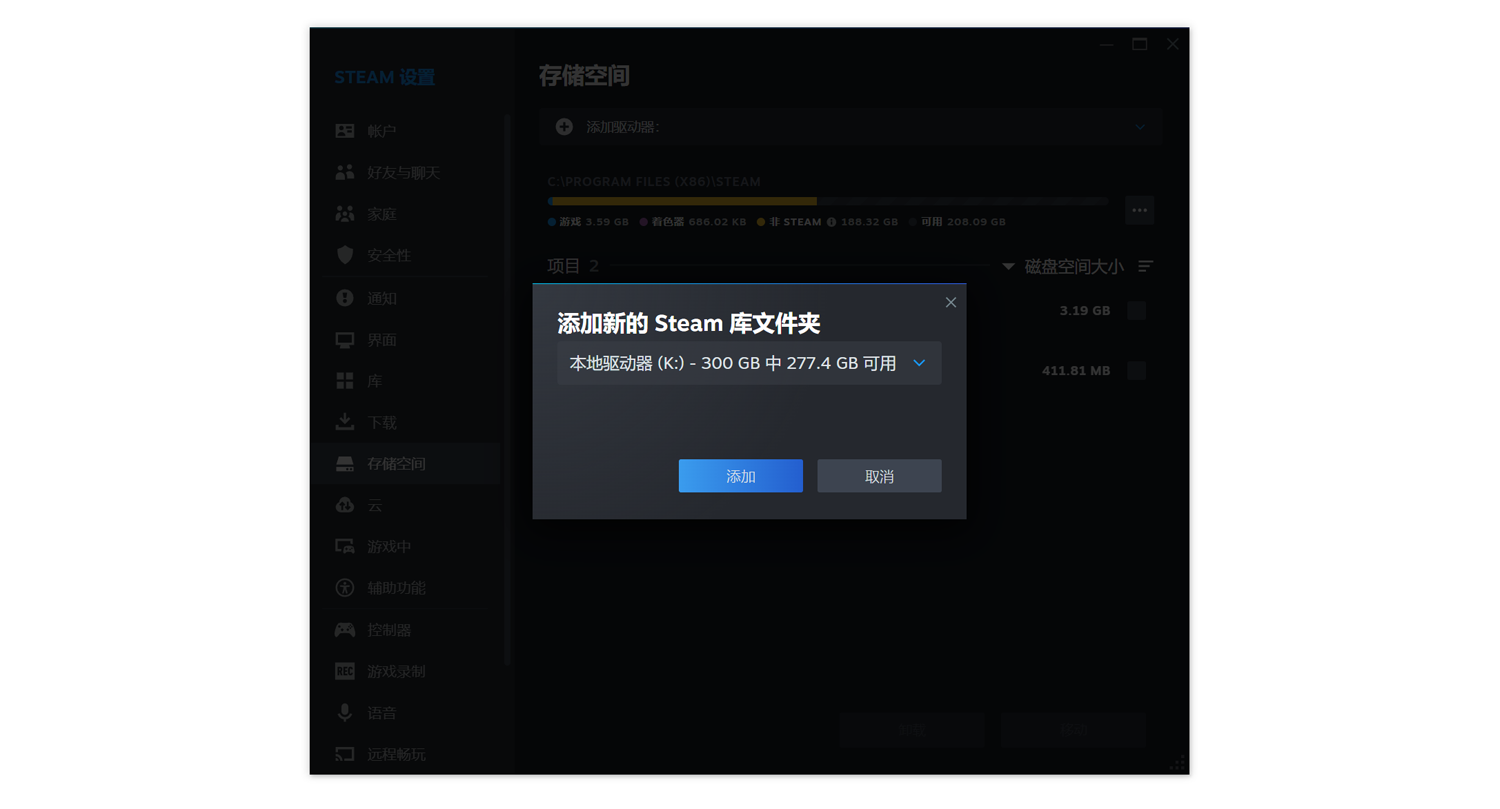Image resolution: width=1500 pixels, height=809 pixels.
Task: Click the 411.81 MB size value
Action: 1076,371
